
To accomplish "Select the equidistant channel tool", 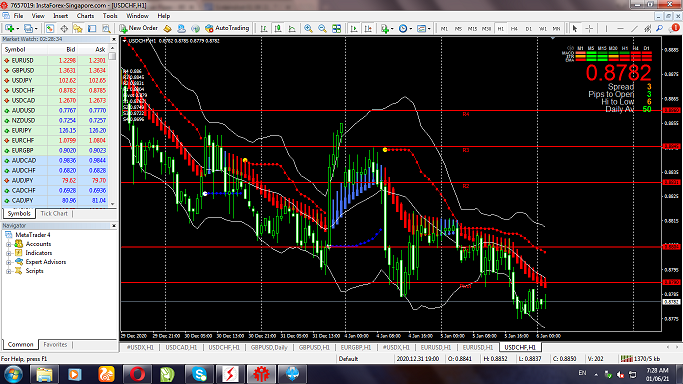I will [648, 28].
